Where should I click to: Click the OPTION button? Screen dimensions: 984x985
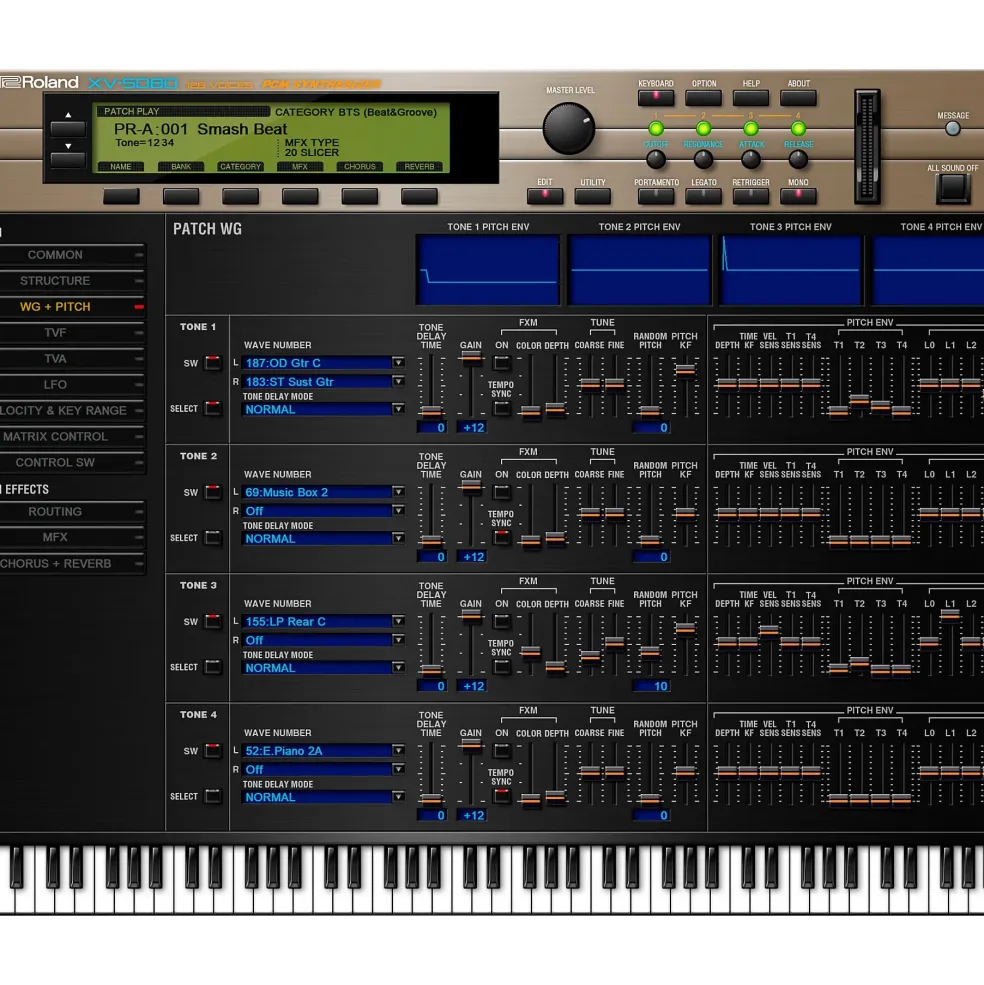click(x=703, y=98)
